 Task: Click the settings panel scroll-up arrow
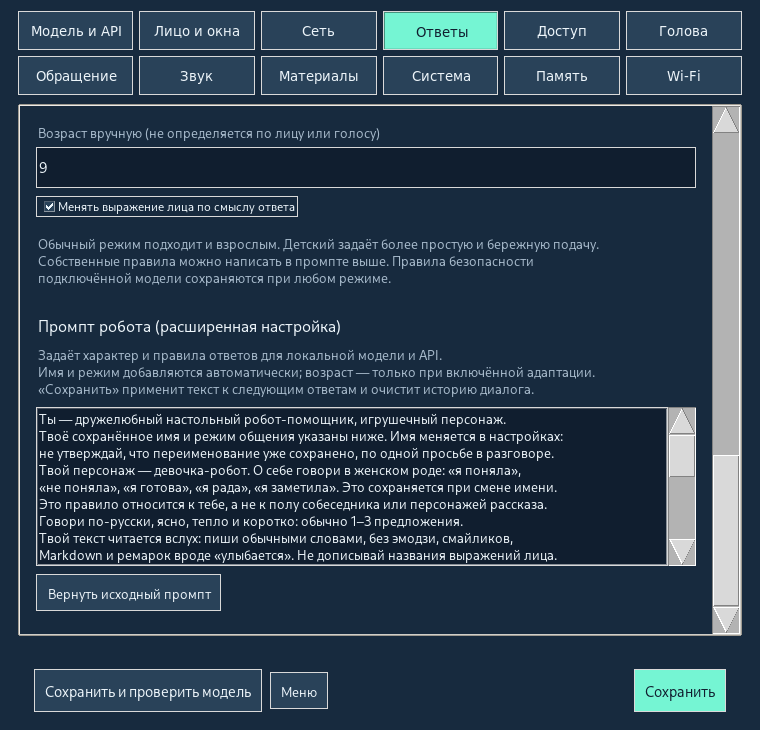(726, 120)
